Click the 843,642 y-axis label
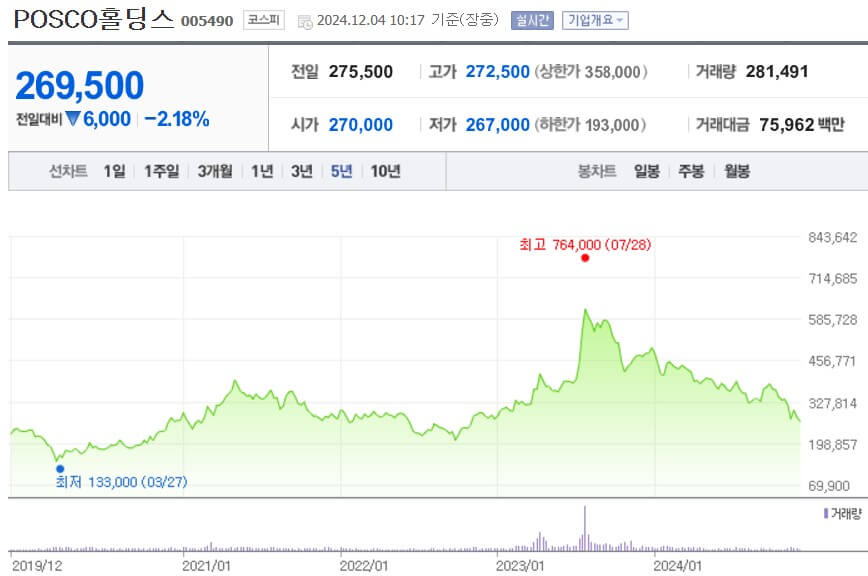 coord(833,237)
